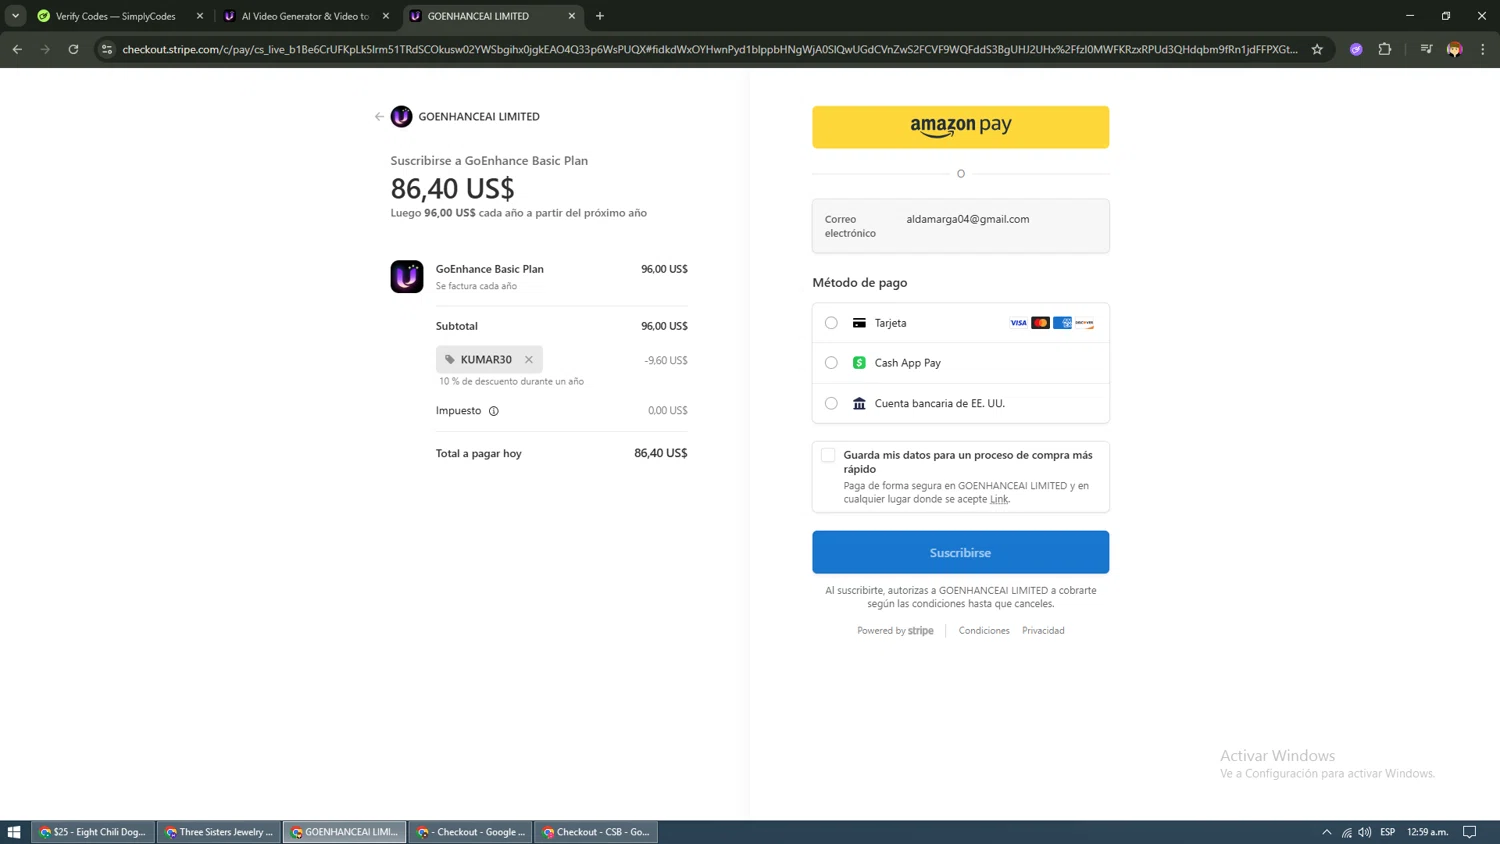The image size is (1500, 844).
Task: Open the Extensions puzzle icon
Action: point(1385,49)
